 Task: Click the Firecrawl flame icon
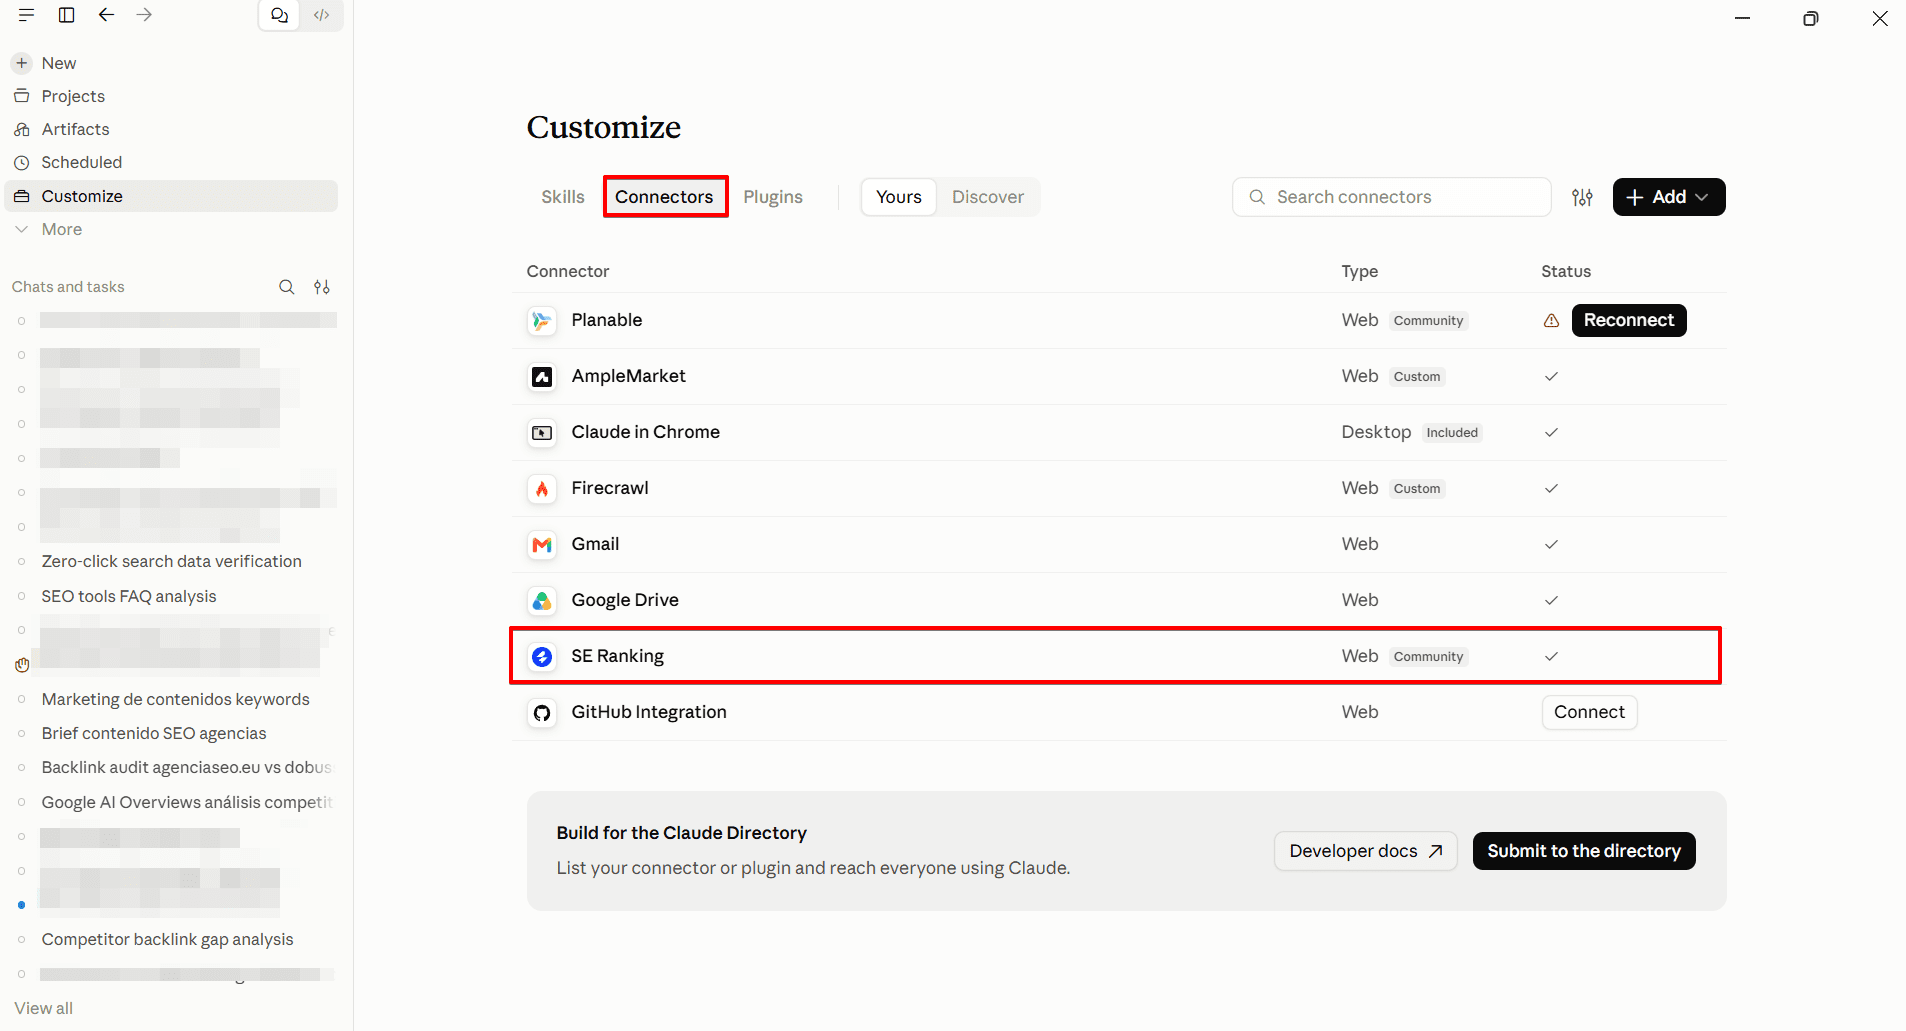[x=542, y=489]
